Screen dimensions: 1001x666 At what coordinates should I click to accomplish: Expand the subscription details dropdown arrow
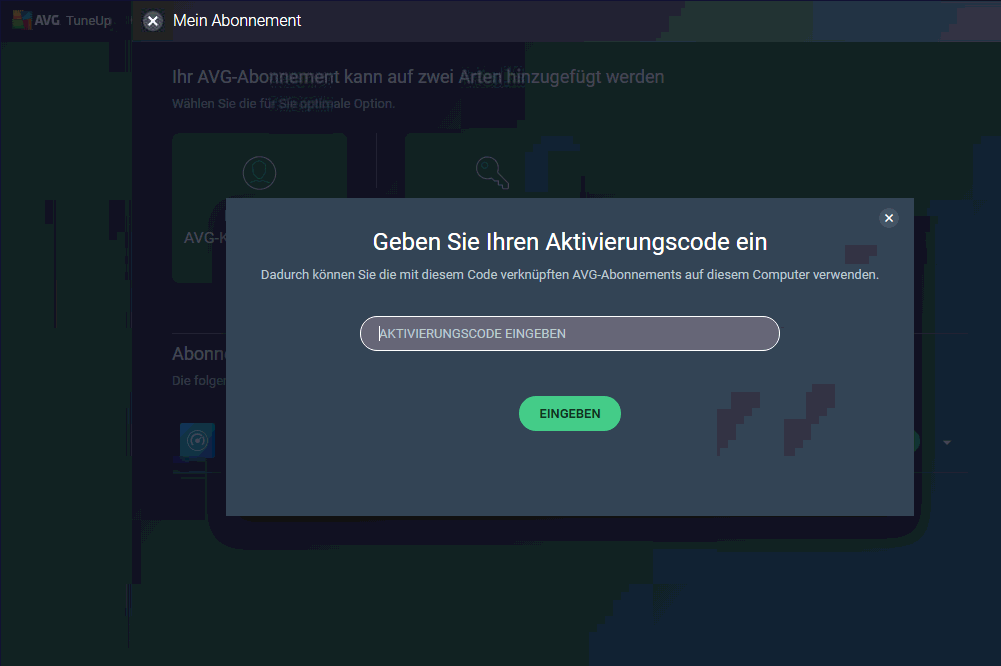[947, 442]
